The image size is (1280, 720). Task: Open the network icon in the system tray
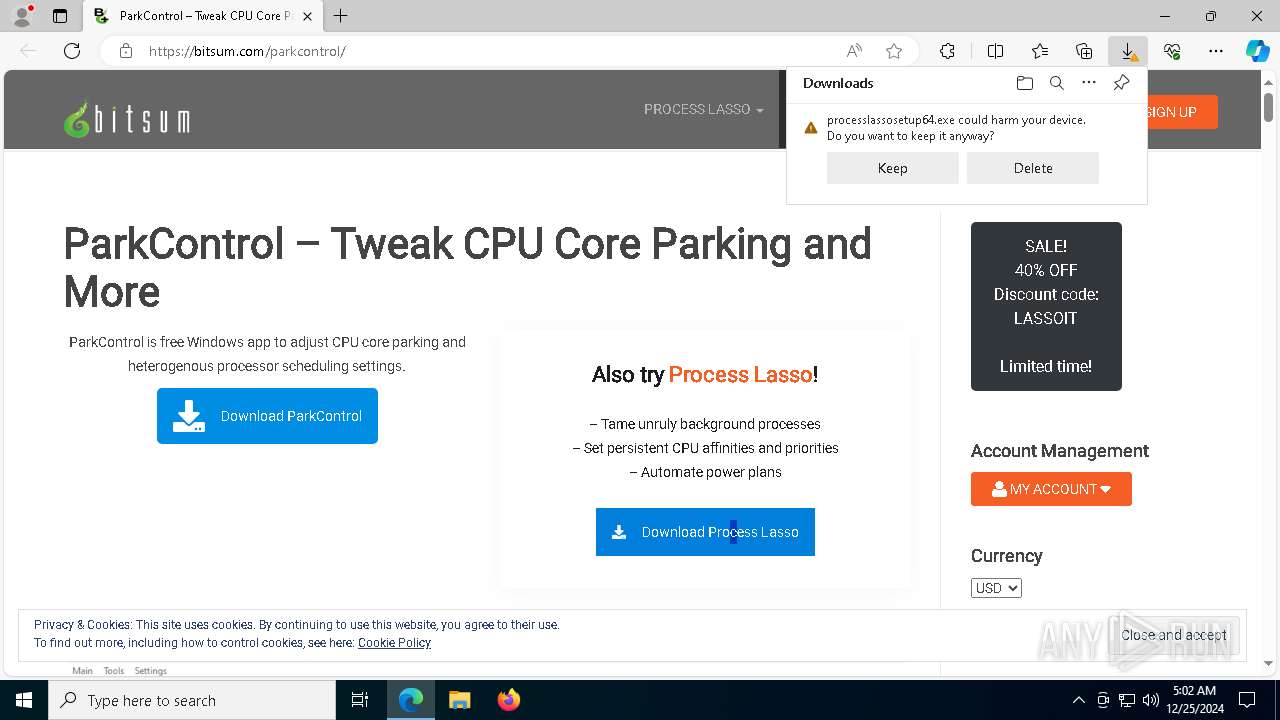pos(1127,700)
